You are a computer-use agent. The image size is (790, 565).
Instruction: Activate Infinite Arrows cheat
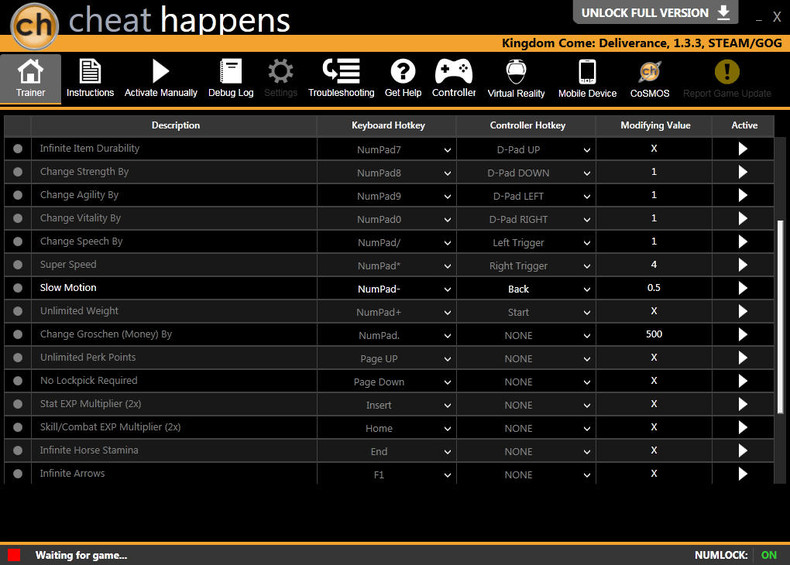coord(743,473)
